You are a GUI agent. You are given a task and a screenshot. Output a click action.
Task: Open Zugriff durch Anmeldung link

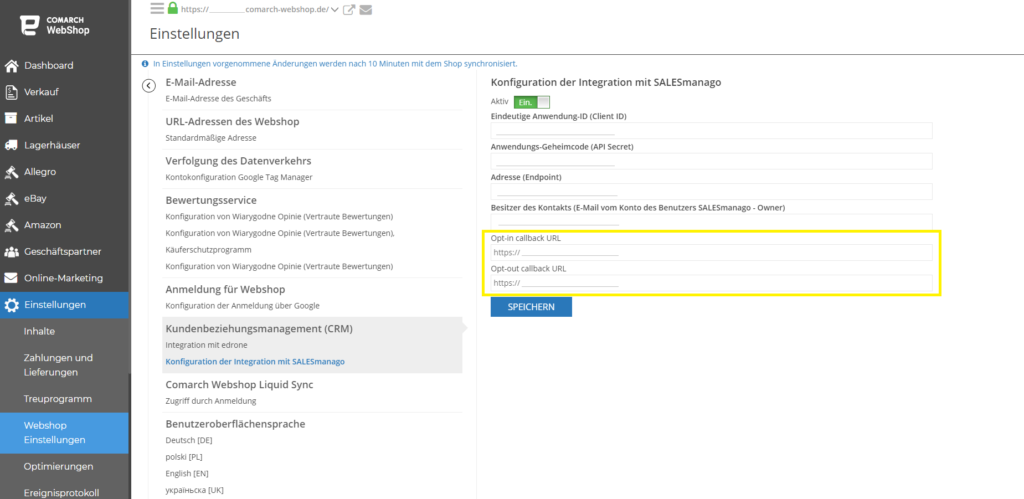(211, 400)
